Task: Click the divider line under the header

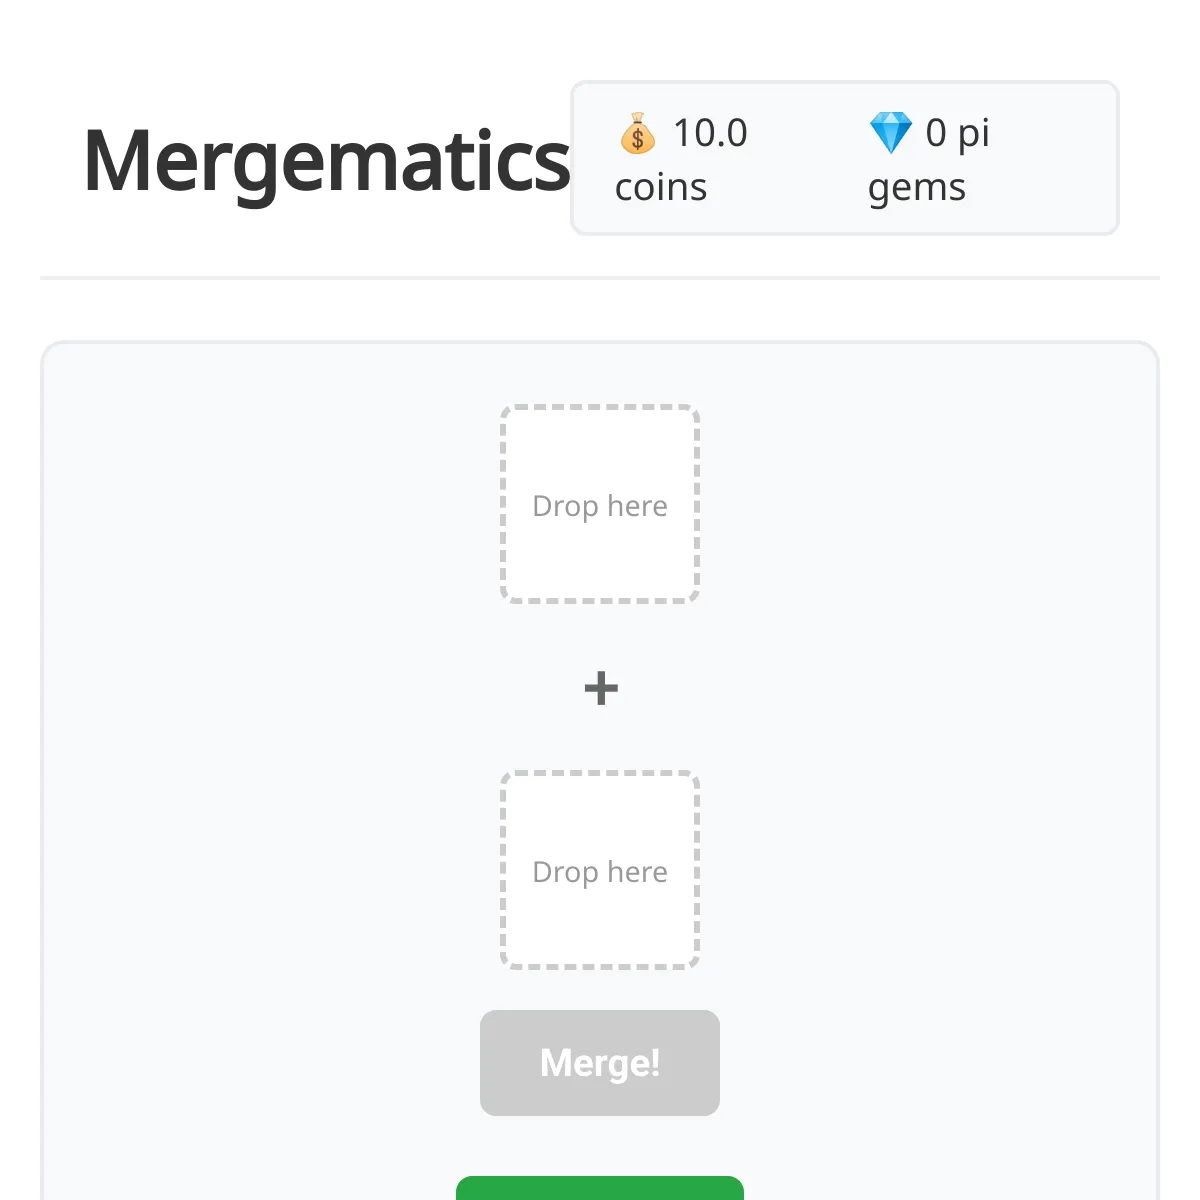Action: [600, 277]
